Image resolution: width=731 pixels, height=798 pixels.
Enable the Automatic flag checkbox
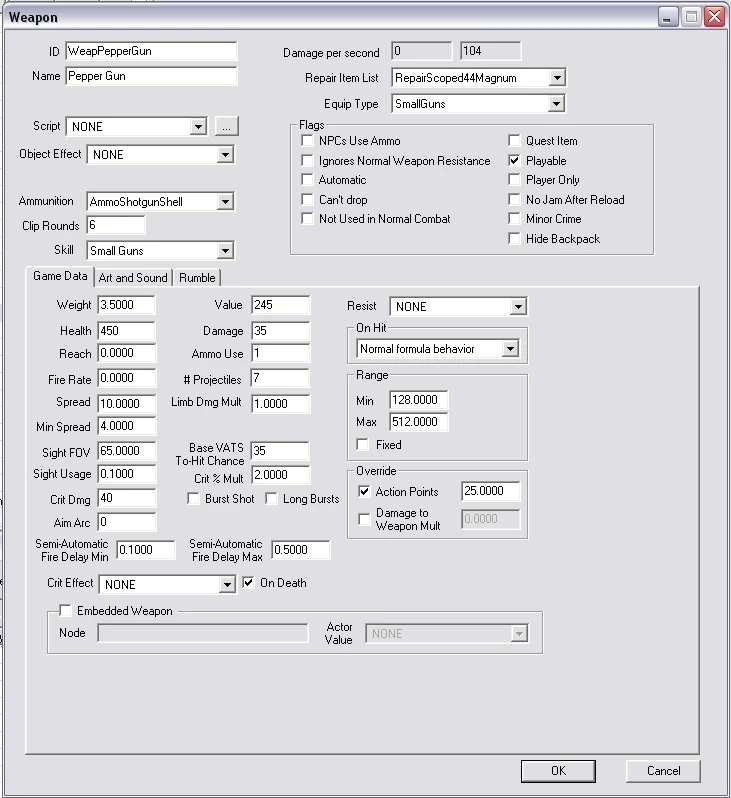click(307, 180)
